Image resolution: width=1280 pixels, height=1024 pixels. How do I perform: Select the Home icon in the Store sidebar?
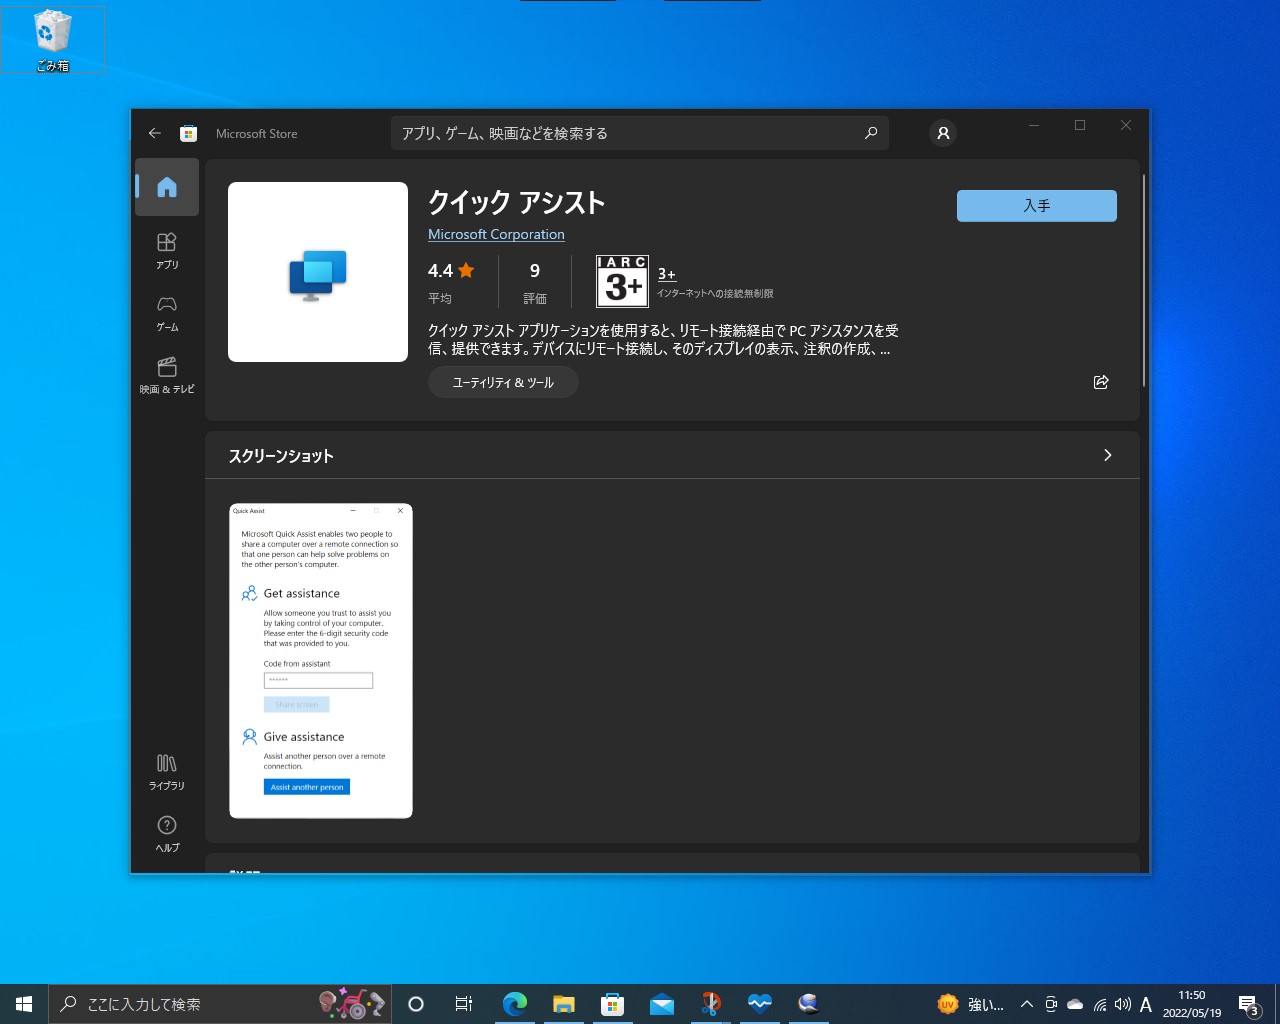166,187
